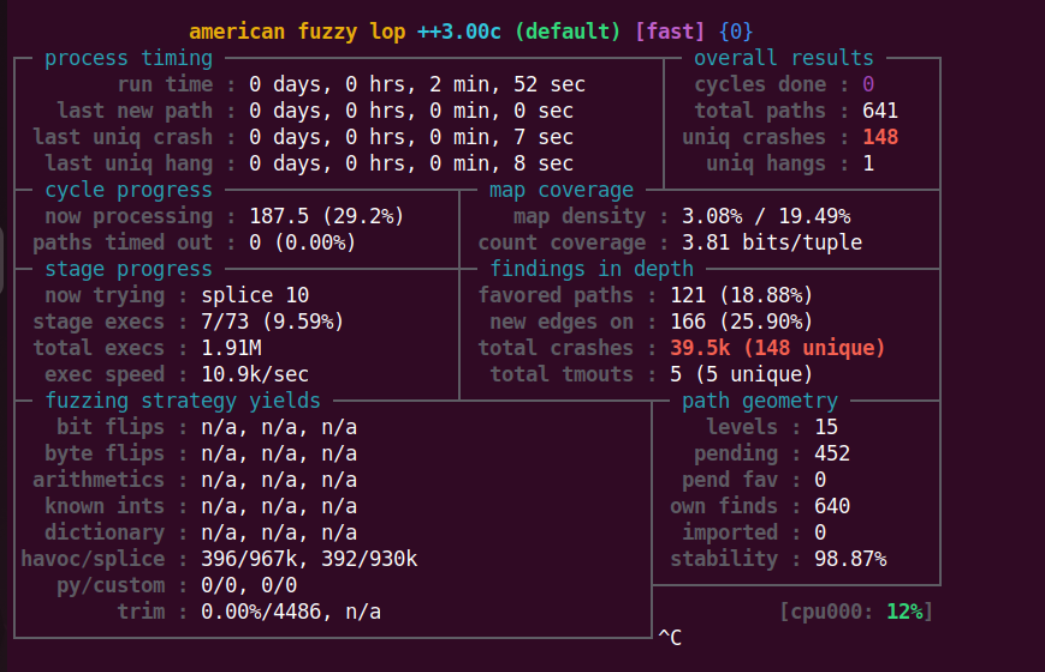
Task: Click the map density value '3.08% / 19.49%'
Action: click(765, 216)
